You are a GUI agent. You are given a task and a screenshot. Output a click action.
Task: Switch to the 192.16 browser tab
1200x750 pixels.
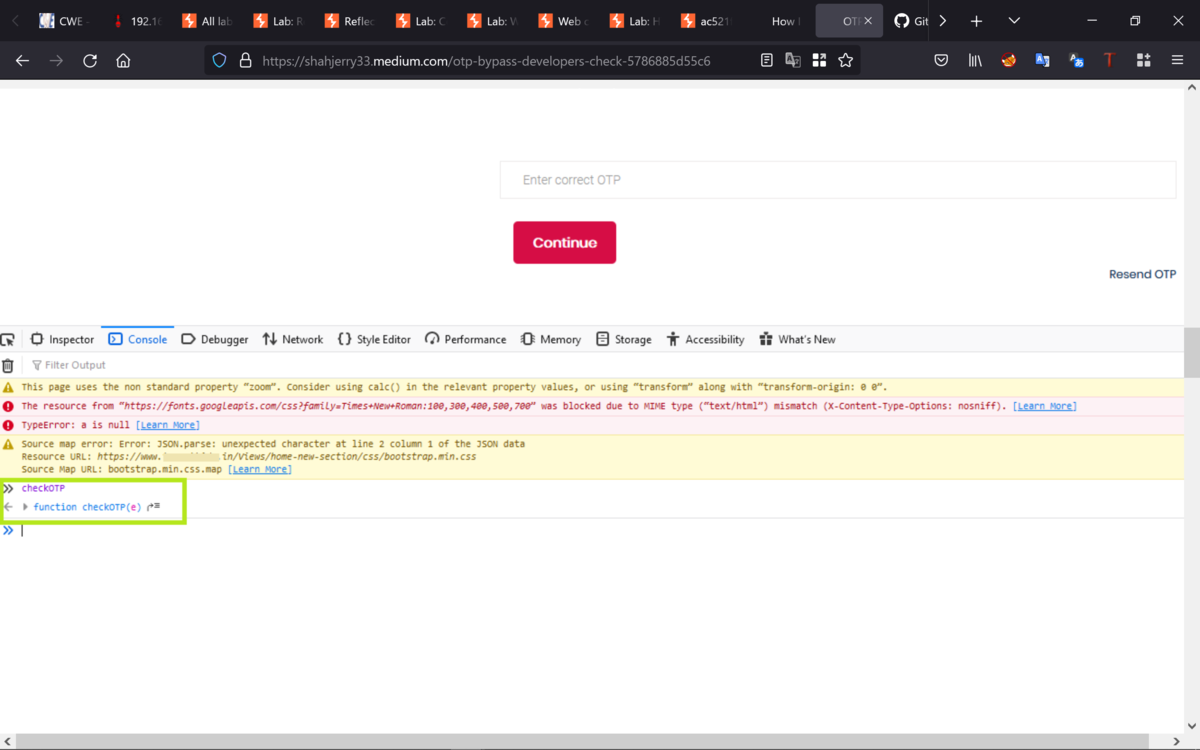[x=137, y=21]
